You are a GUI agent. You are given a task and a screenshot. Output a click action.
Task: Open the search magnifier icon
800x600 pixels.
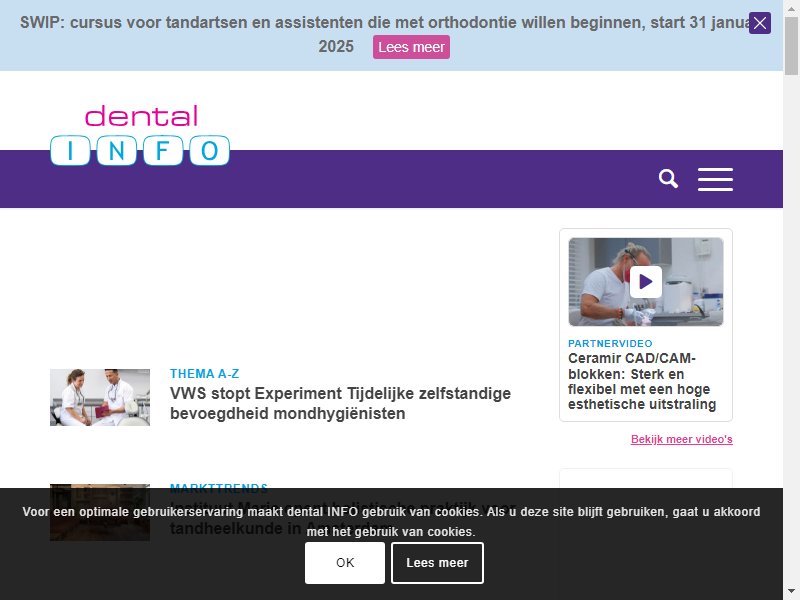pyautogui.click(x=668, y=179)
